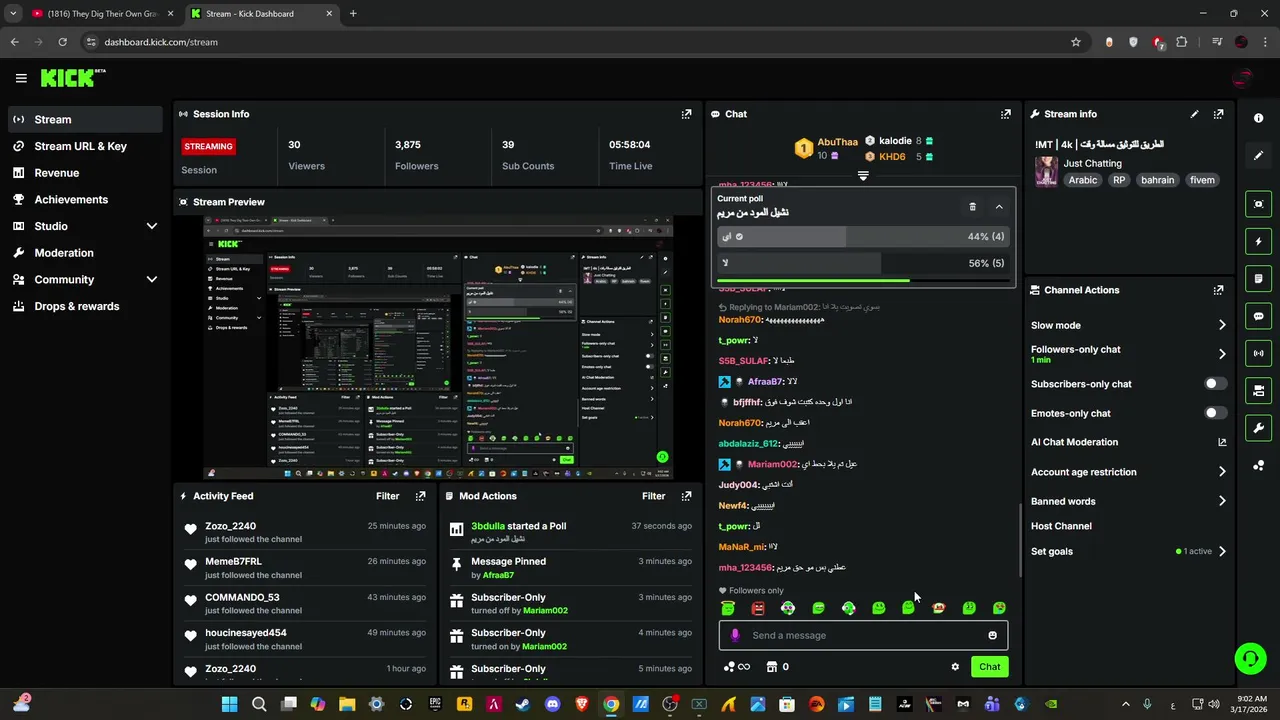The width and height of the screenshot is (1280, 720).
Task: Open Steam from the taskbar
Action: tap(523, 704)
